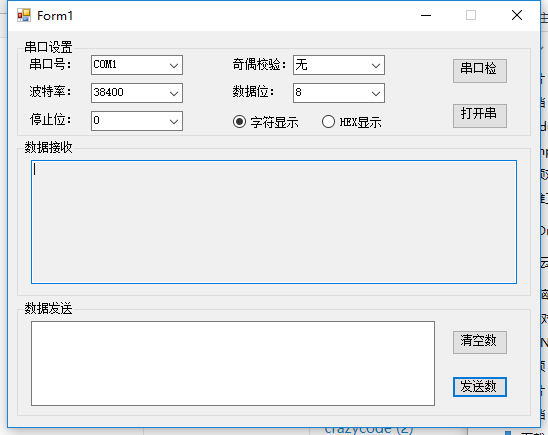
Task: Click the 清空数 button
Action: pyautogui.click(x=480, y=342)
